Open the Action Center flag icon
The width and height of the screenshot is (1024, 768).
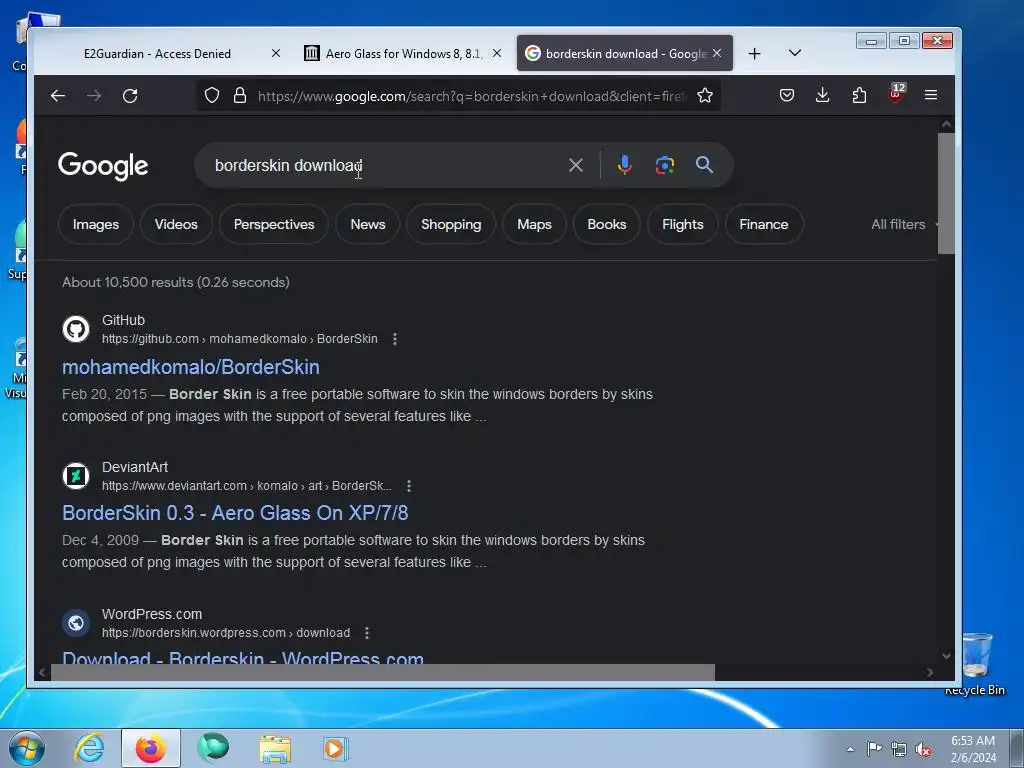(874, 748)
